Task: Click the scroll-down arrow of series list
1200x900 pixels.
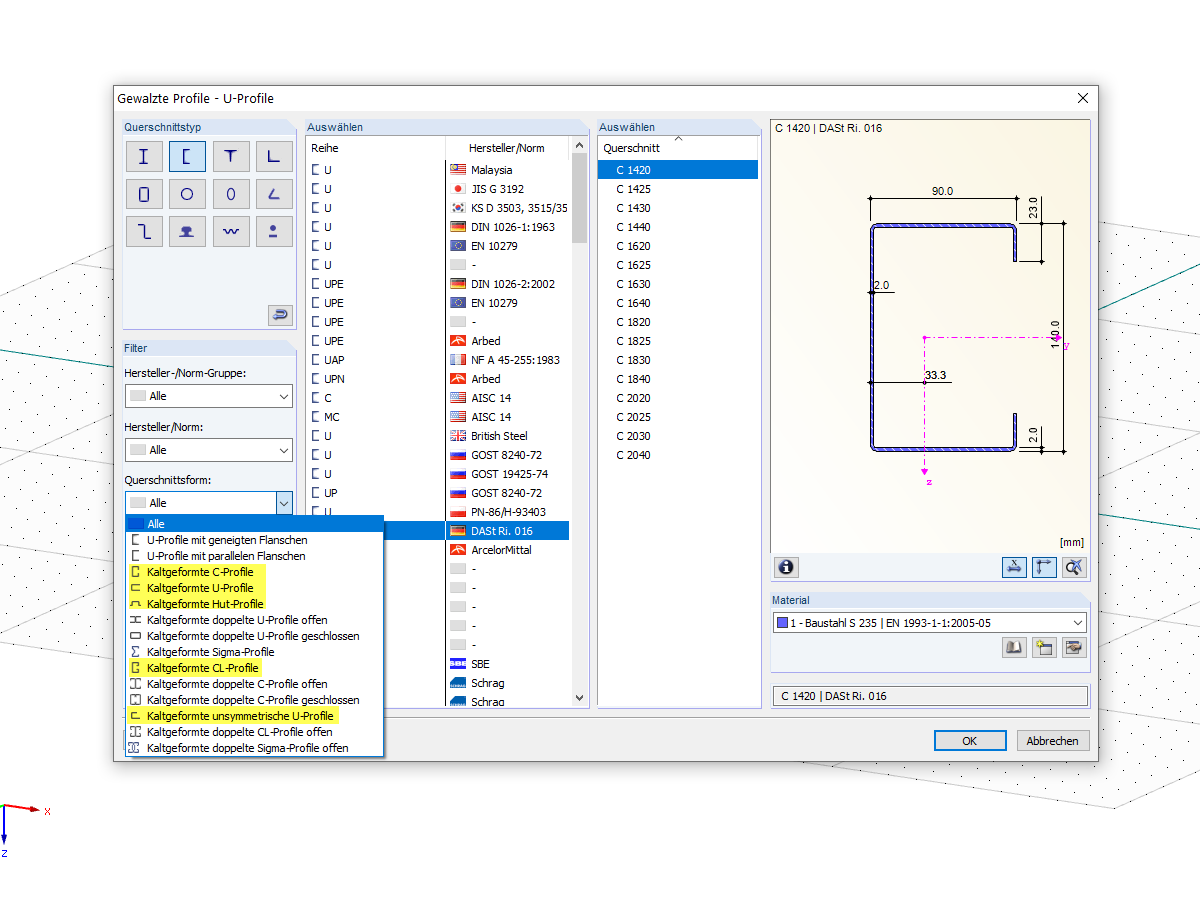Action: coord(579,698)
